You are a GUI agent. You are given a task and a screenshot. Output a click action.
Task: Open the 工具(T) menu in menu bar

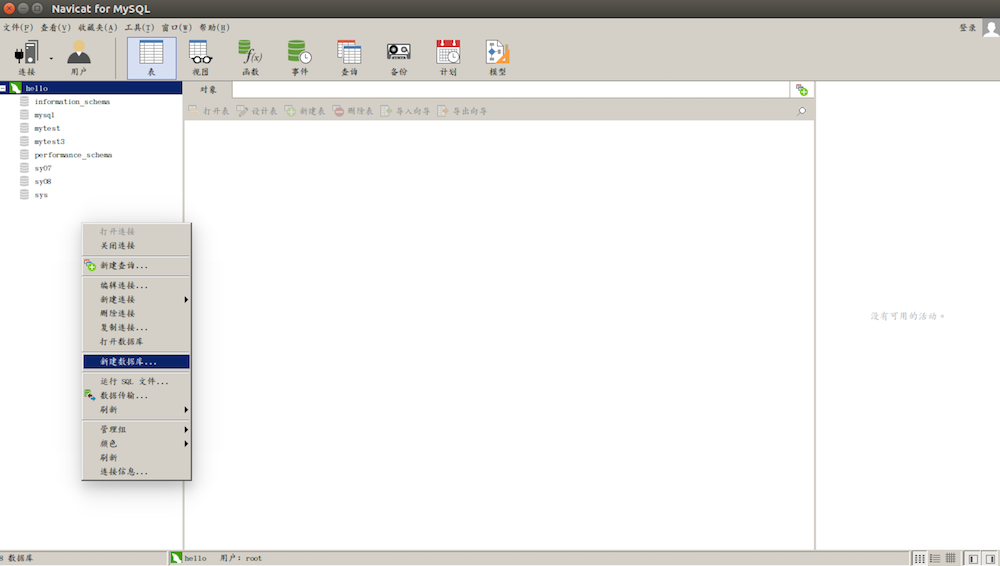pos(139,27)
